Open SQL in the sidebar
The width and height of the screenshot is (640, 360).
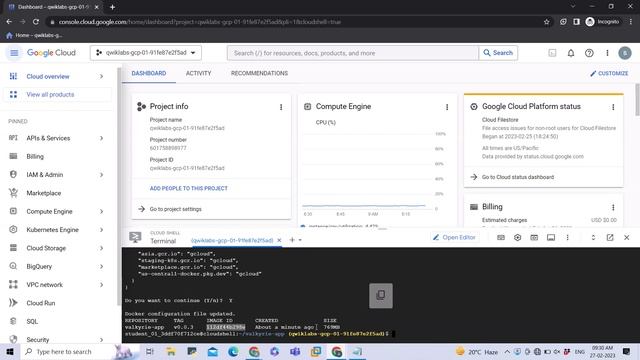[x=32, y=321]
